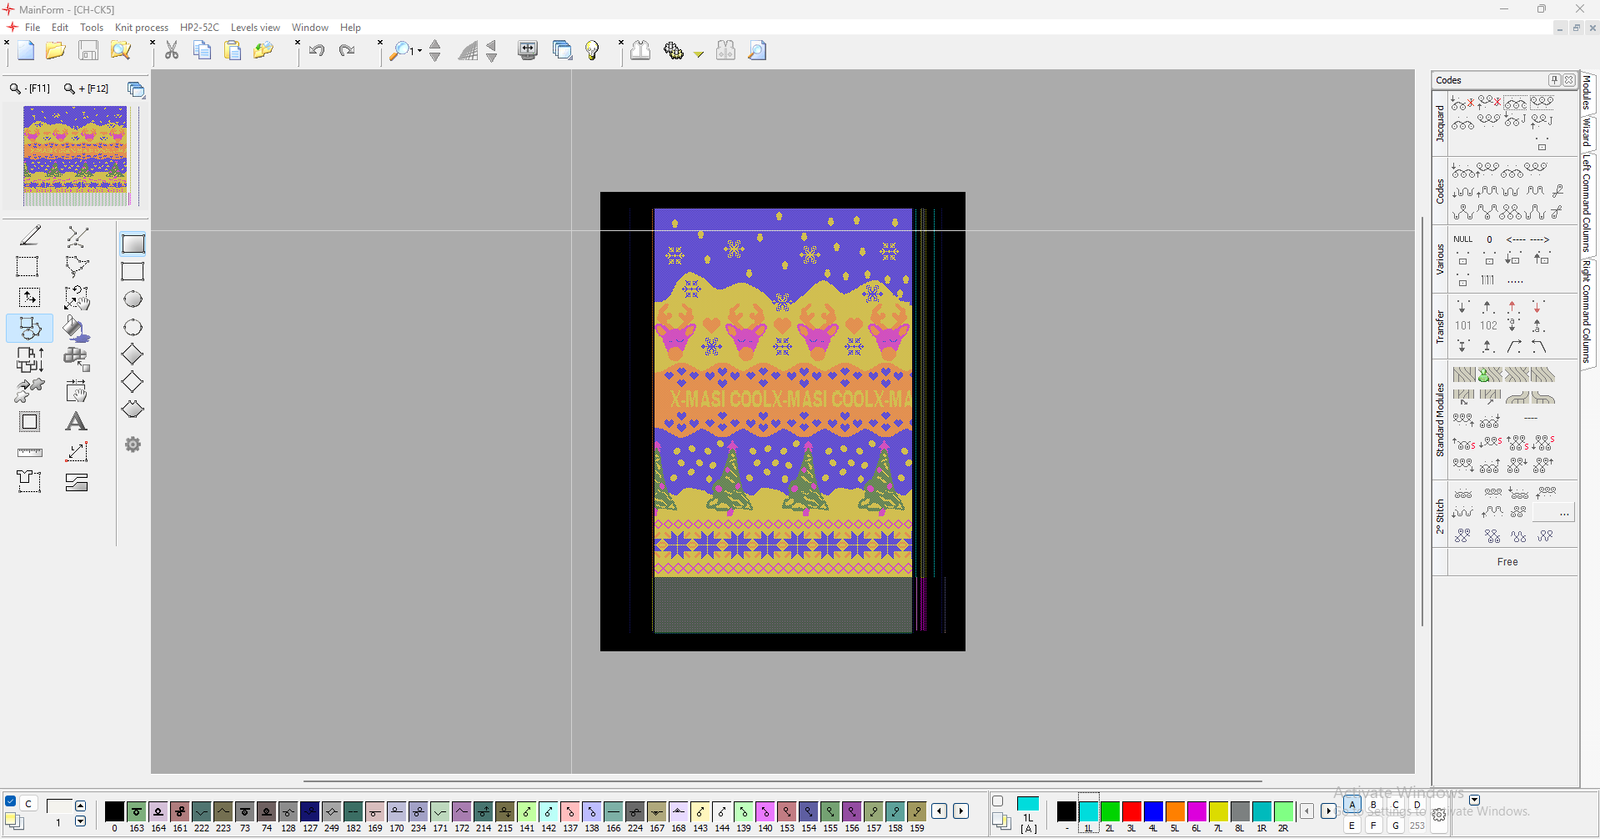Choose the paint bucket fill tool

tap(76, 328)
